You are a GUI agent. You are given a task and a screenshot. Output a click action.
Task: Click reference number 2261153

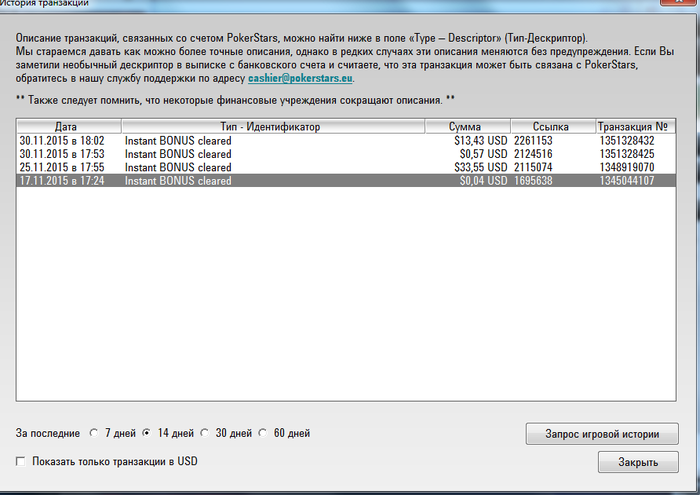(533, 141)
